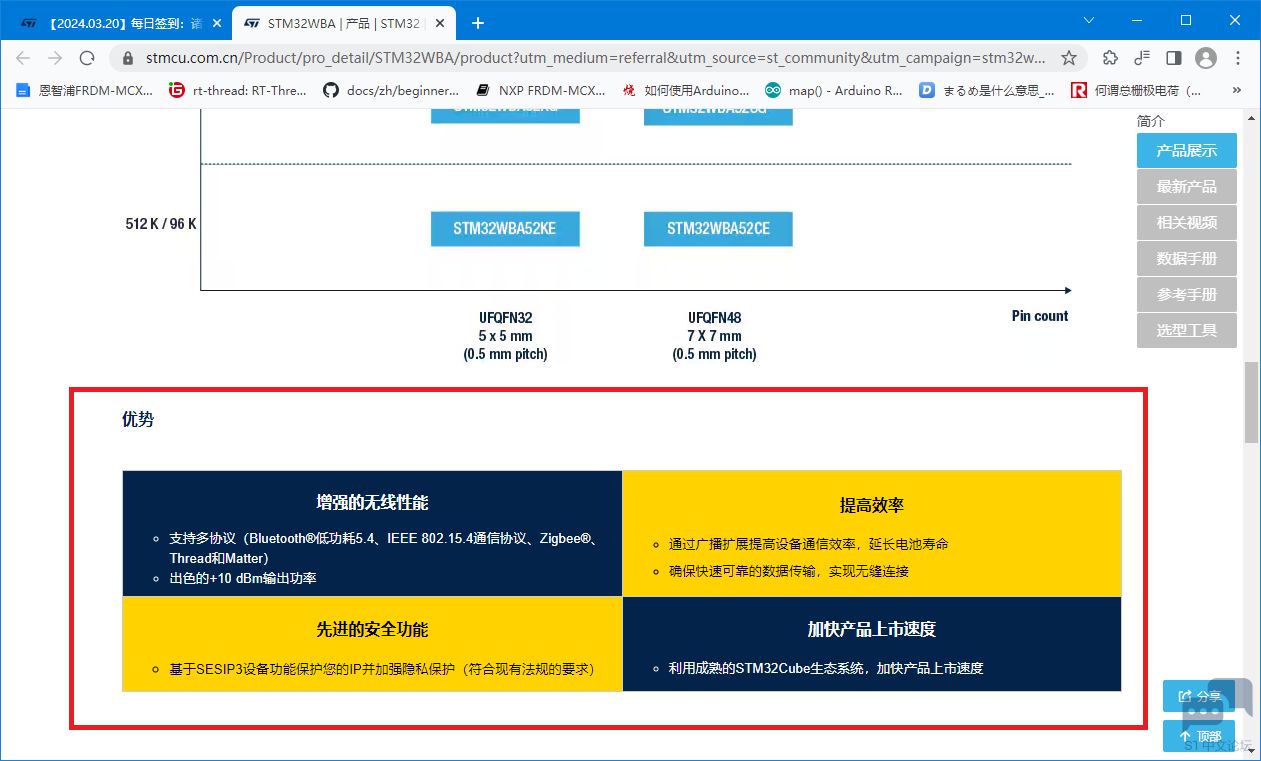Click the 确保快速可靠的数据传输 bullet

click(x=789, y=572)
